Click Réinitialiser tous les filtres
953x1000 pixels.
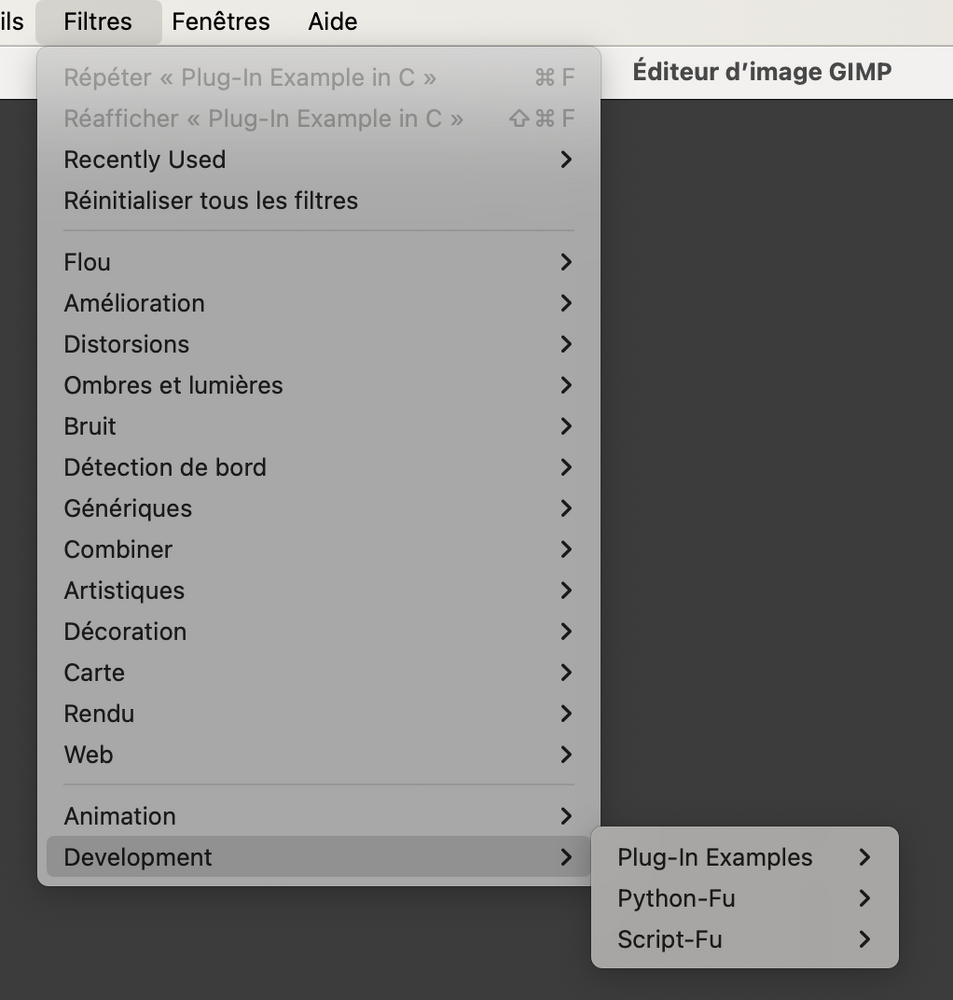[x=211, y=200]
